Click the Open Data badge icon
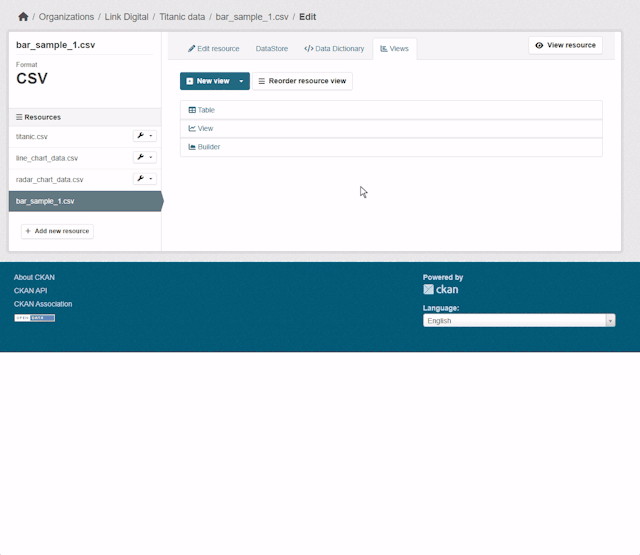The width and height of the screenshot is (640, 555). 34,318
